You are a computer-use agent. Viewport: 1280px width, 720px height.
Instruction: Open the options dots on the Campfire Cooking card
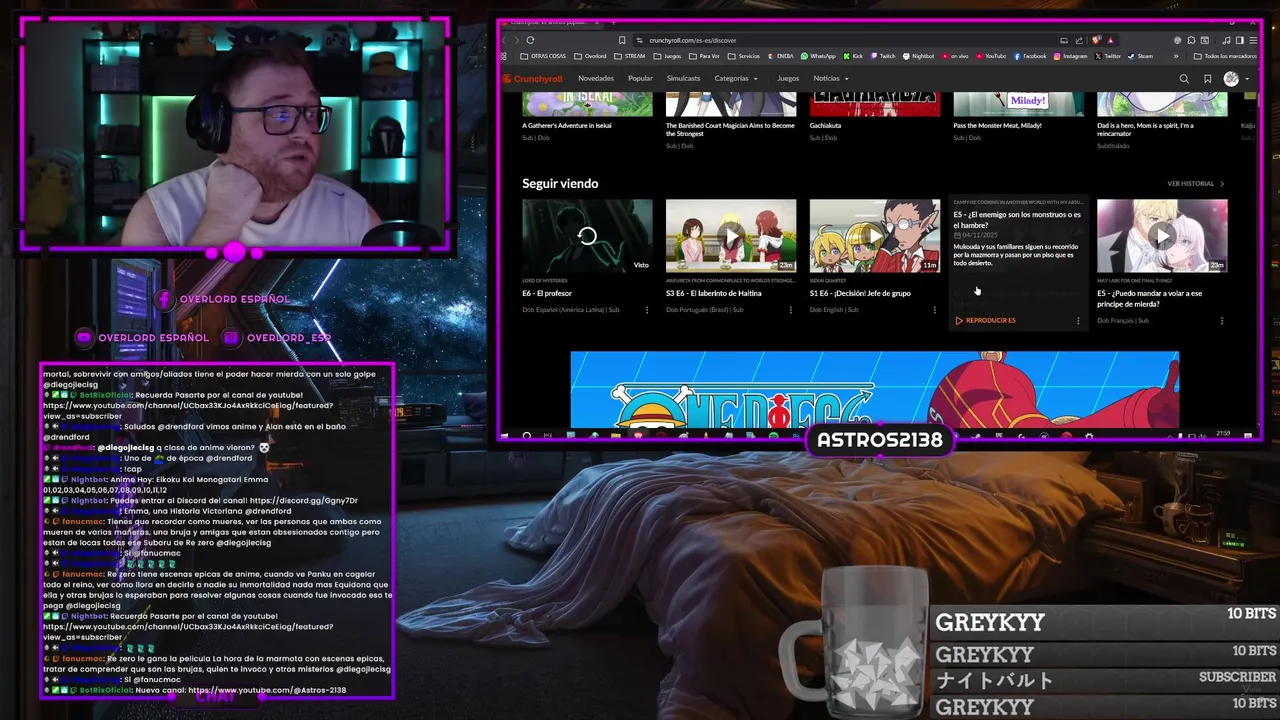1078,321
